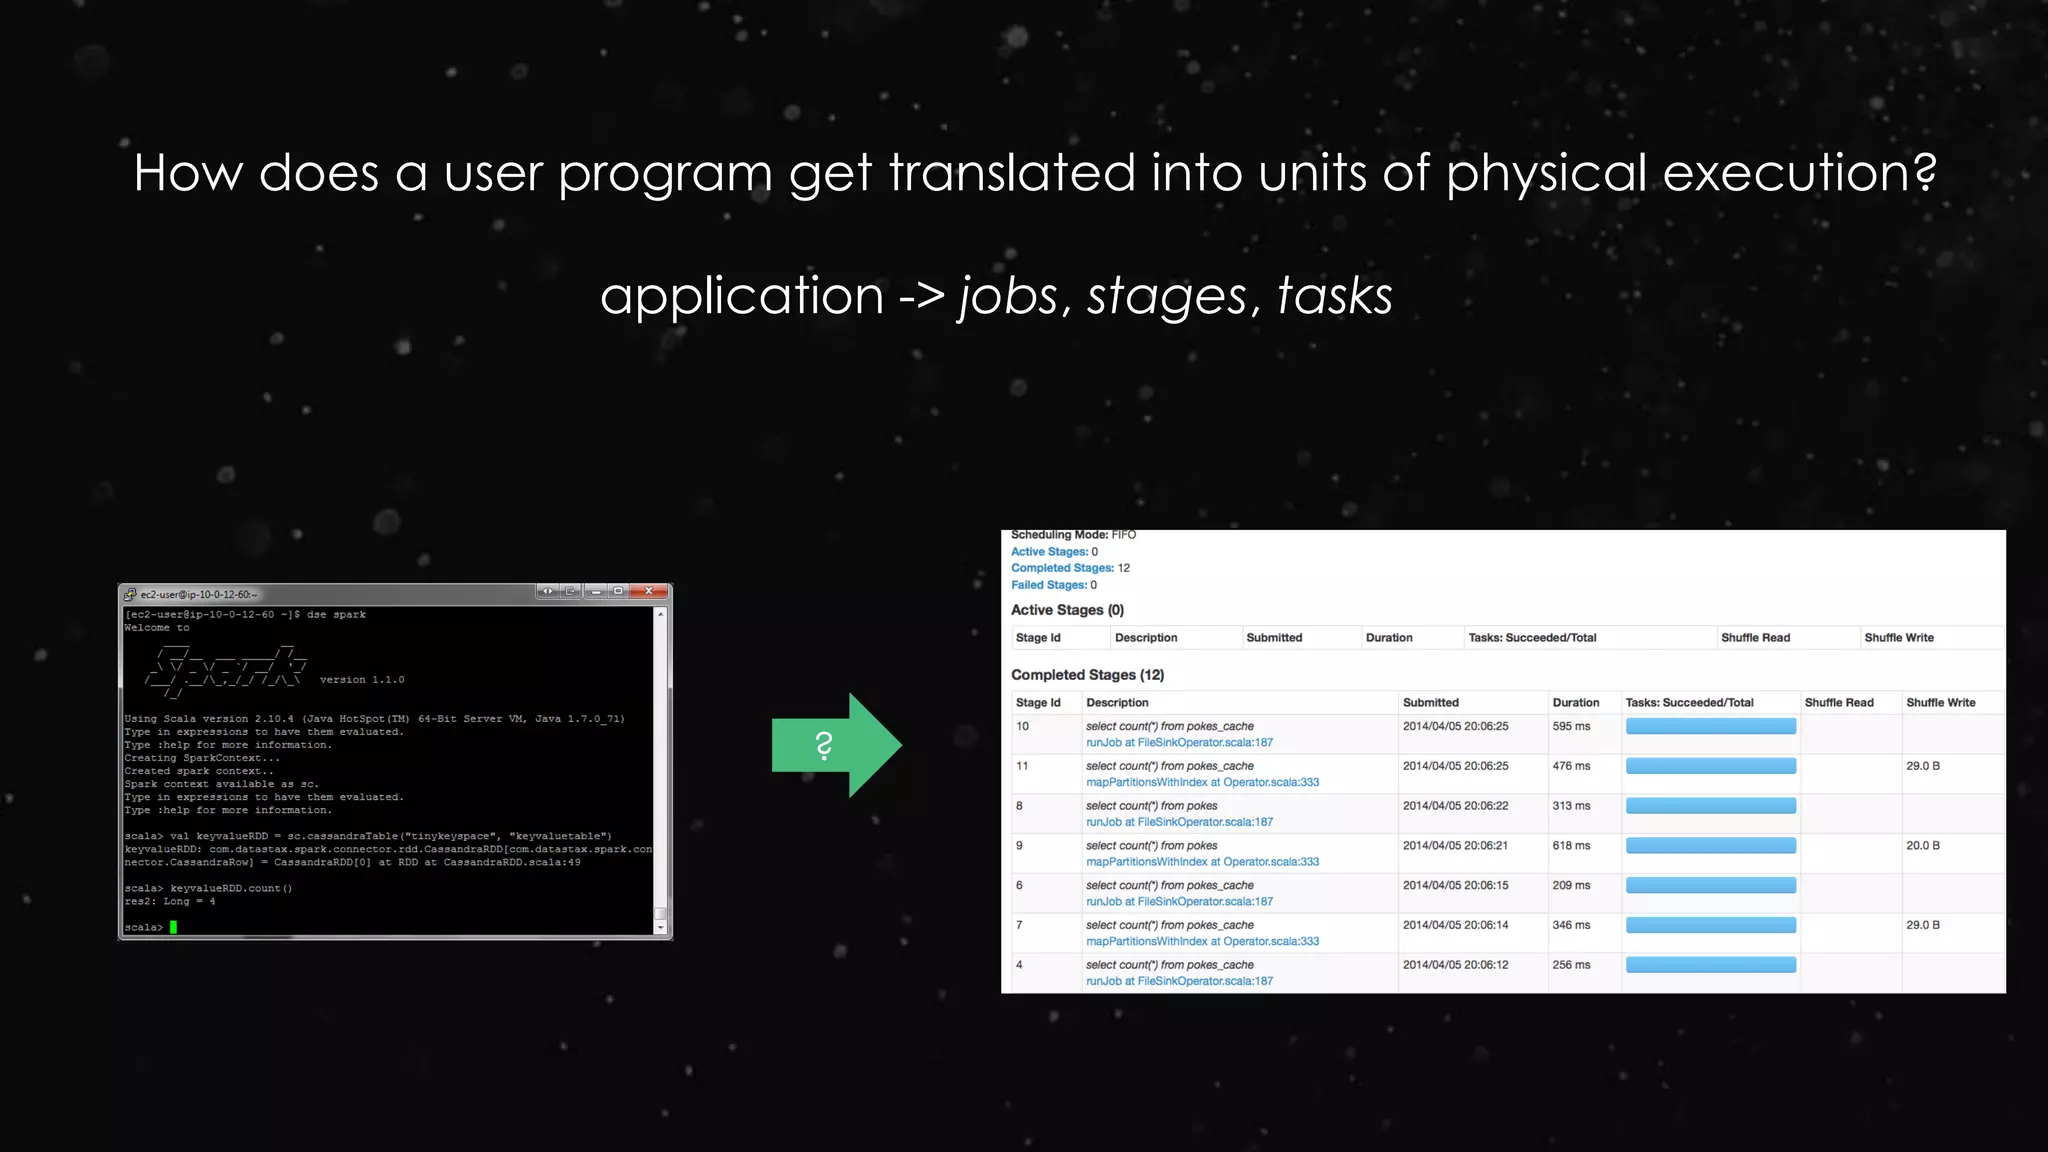The height and width of the screenshot is (1152, 2048).
Task: Click the double-arrow button in the terminal title bar
Action: click(x=547, y=591)
